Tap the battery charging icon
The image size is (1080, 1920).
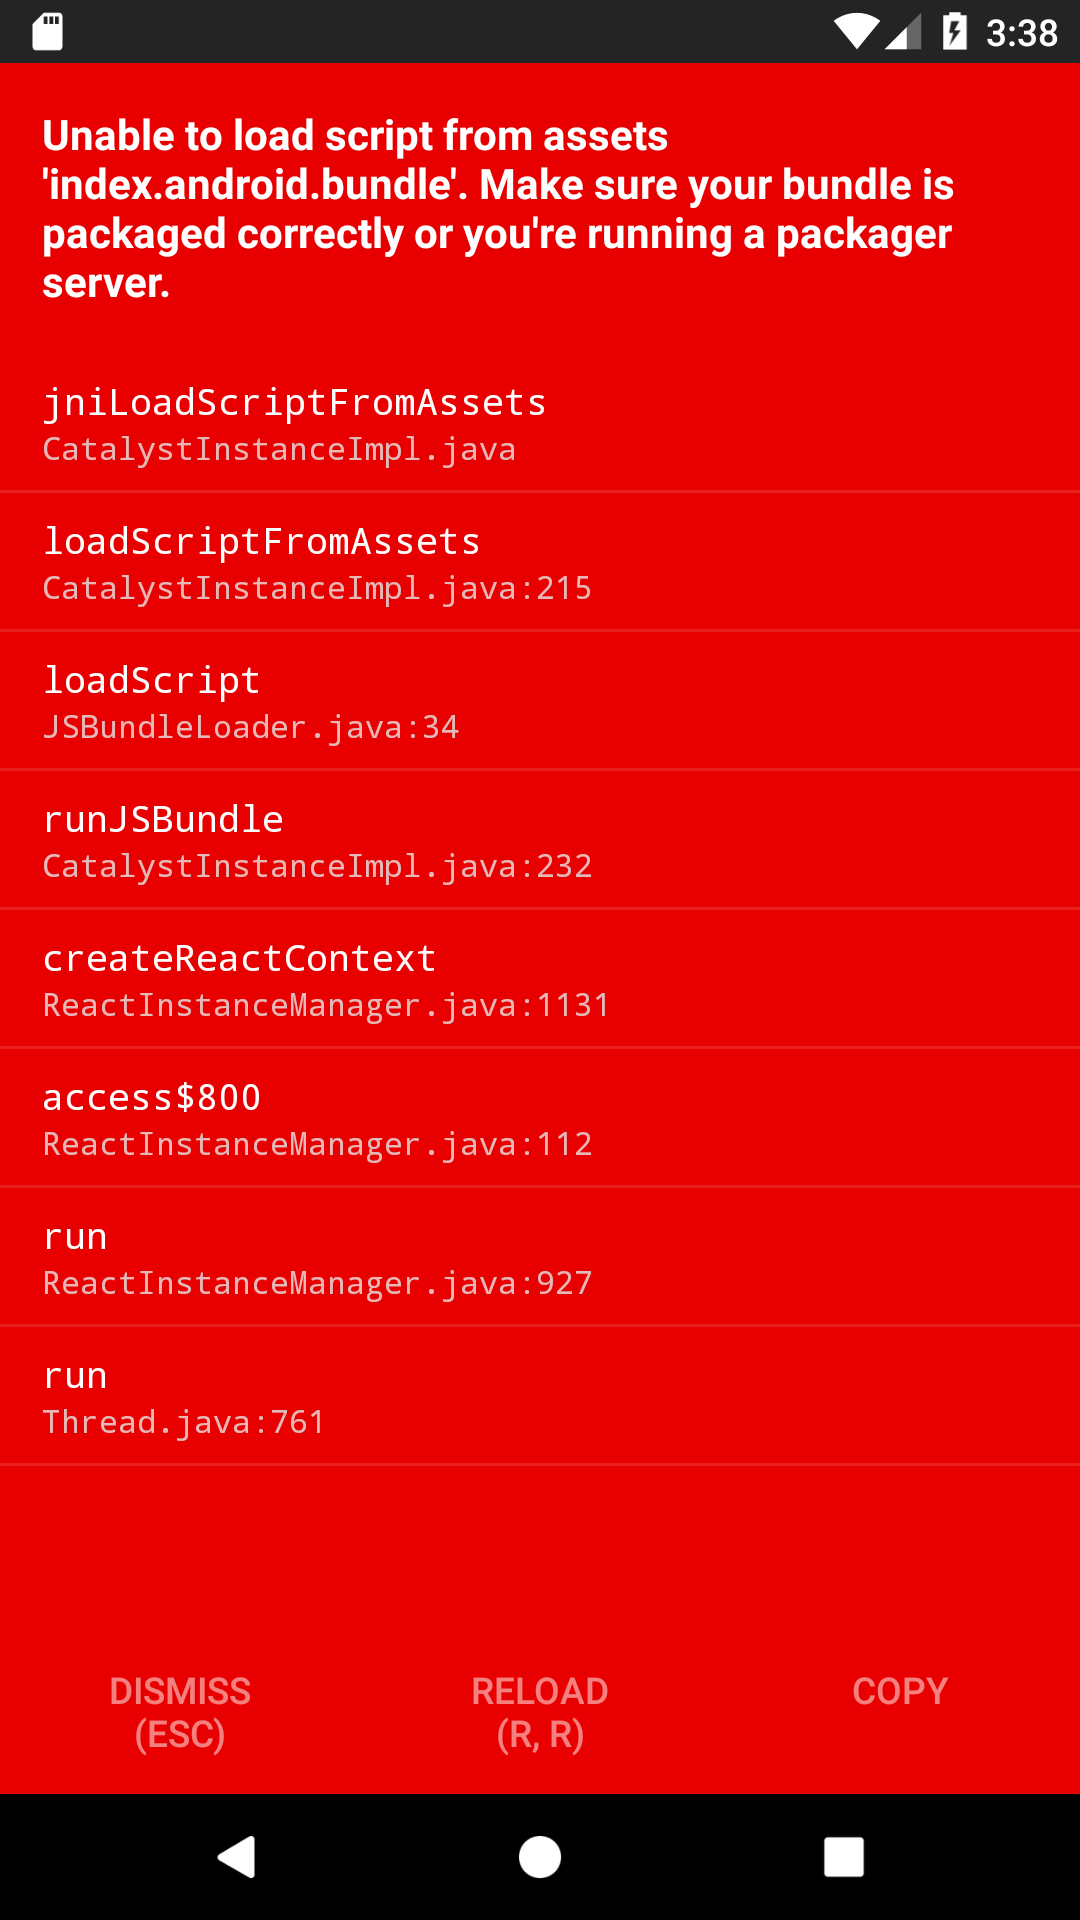[x=955, y=32]
